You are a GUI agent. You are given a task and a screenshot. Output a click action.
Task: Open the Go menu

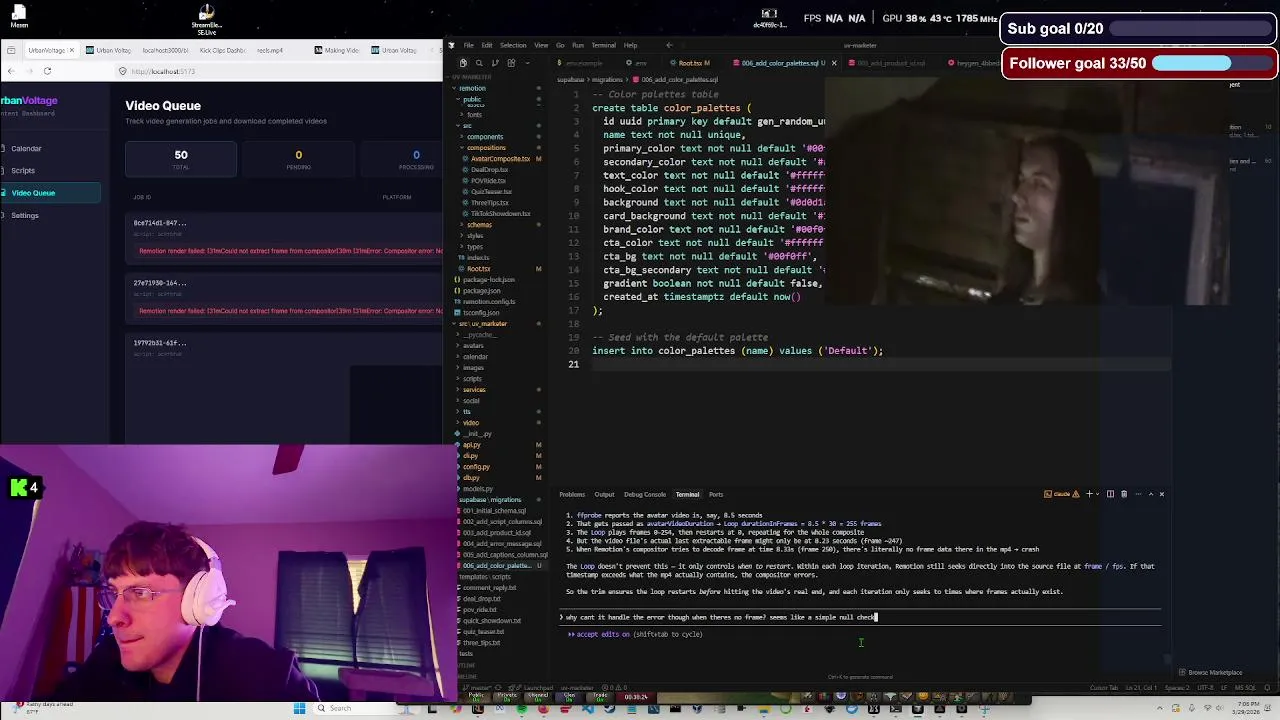click(x=560, y=45)
